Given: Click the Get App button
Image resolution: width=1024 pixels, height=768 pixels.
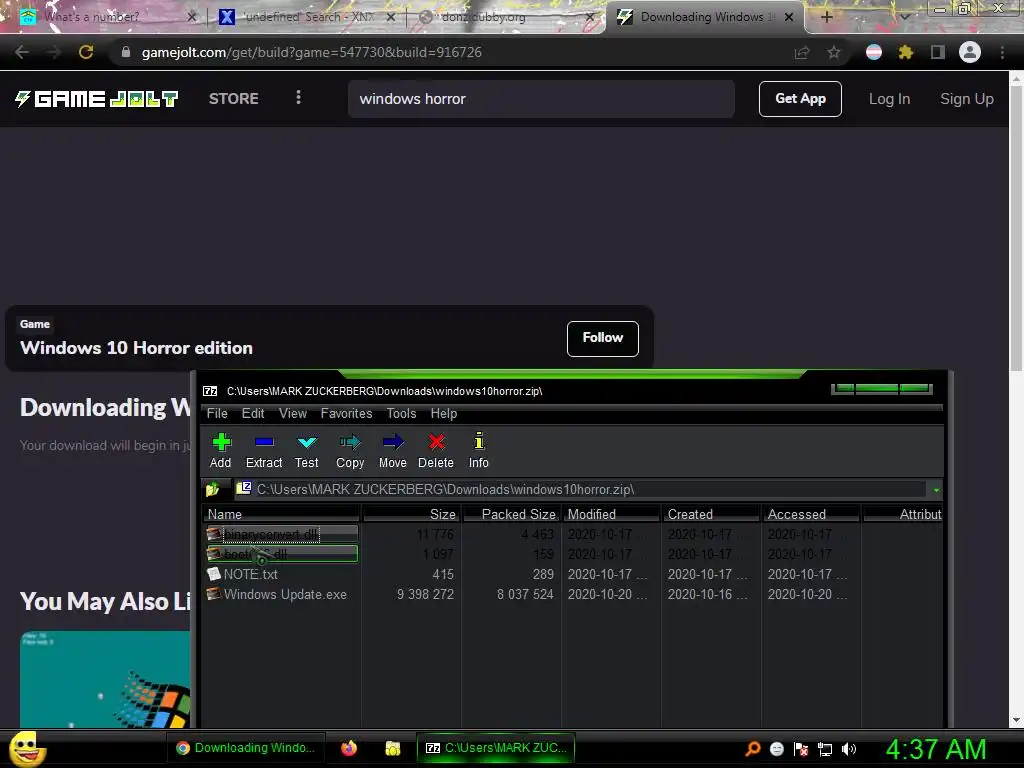Looking at the screenshot, I should pyautogui.click(x=800, y=99).
